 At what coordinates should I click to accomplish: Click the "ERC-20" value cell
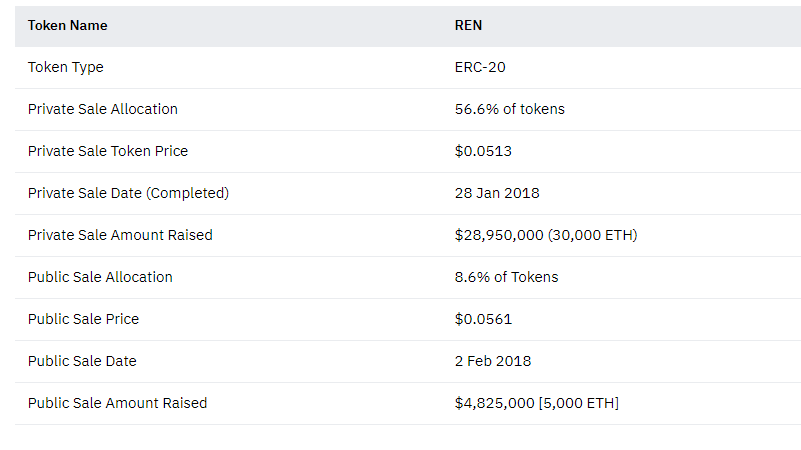coord(479,67)
